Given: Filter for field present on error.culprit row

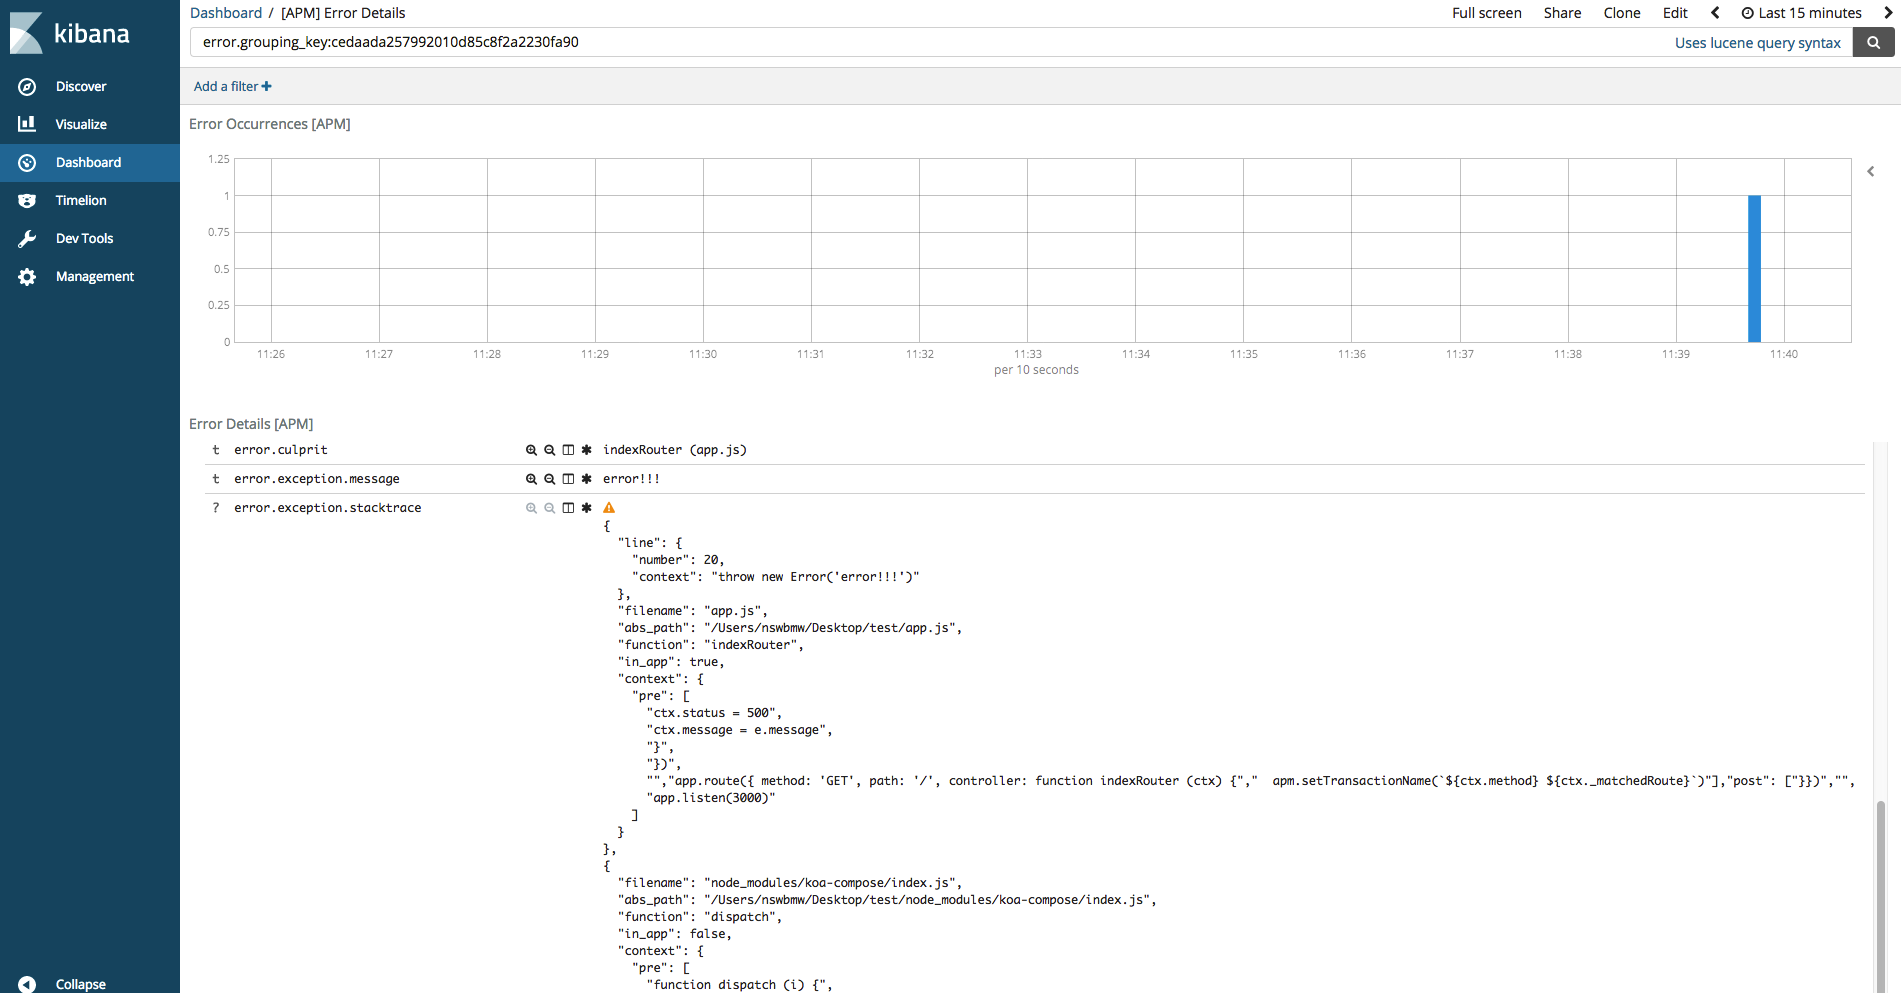Looking at the screenshot, I should [x=587, y=450].
